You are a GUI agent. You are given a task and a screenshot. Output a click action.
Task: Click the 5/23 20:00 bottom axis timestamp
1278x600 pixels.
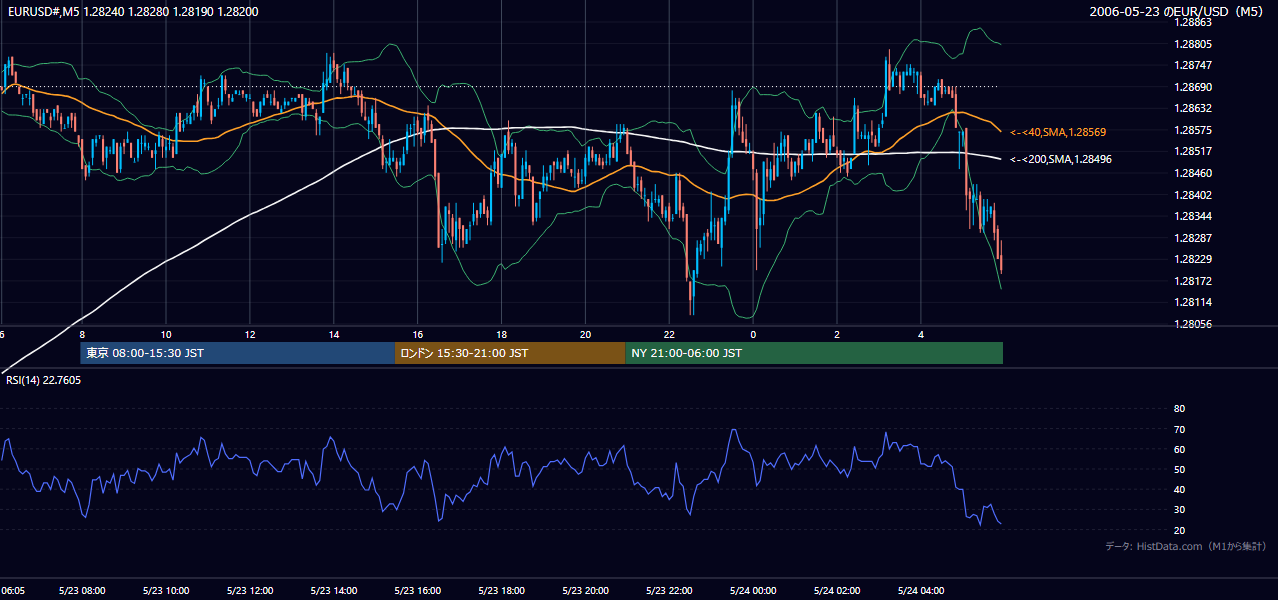pos(586,590)
